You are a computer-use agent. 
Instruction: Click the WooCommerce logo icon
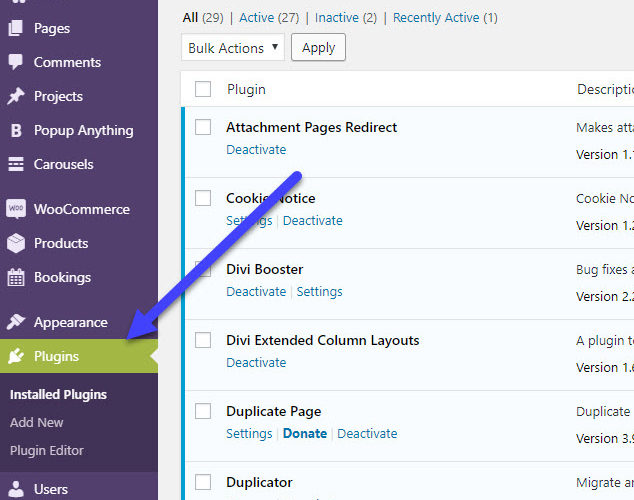[15, 209]
